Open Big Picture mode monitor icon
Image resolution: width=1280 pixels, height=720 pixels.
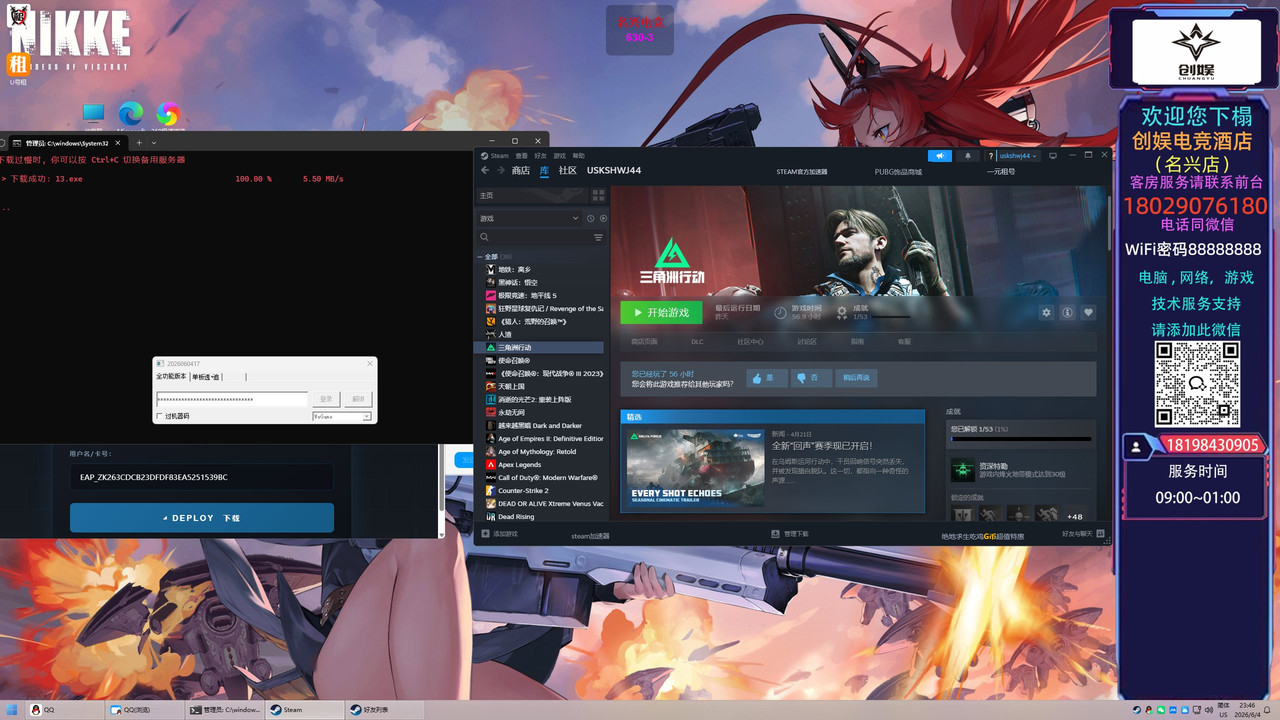coord(1052,156)
